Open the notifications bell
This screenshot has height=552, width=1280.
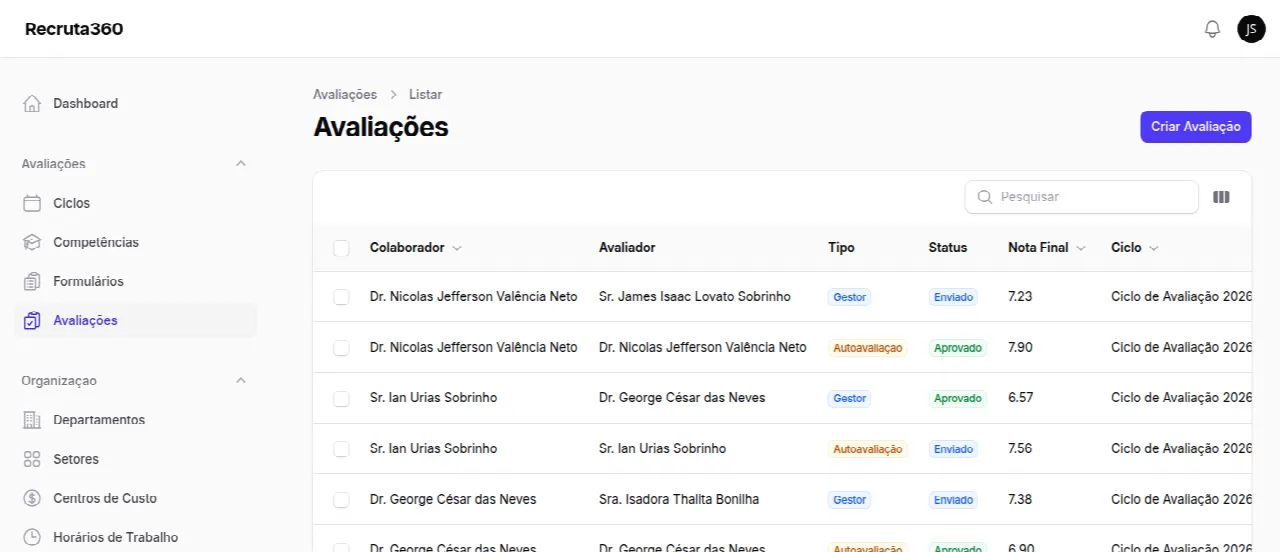tap(1212, 29)
